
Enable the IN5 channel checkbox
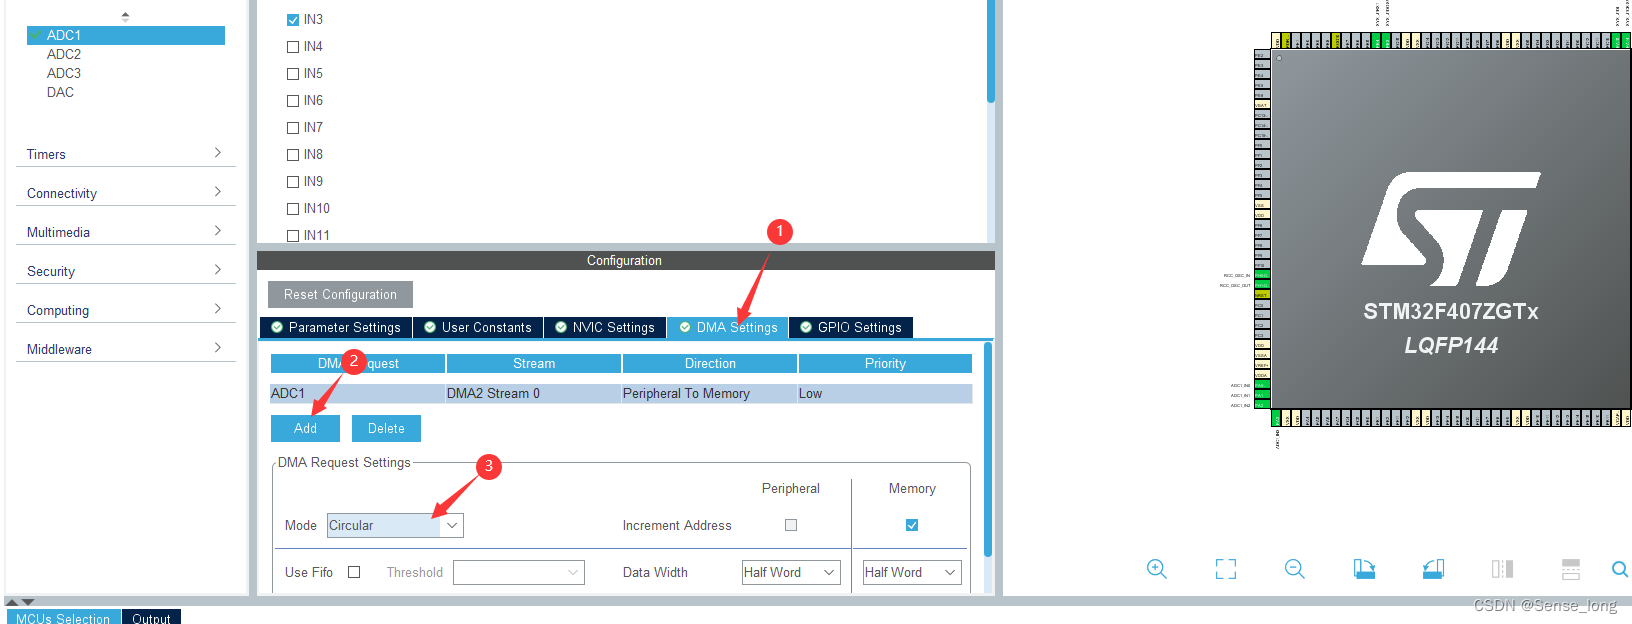pyautogui.click(x=293, y=74)
